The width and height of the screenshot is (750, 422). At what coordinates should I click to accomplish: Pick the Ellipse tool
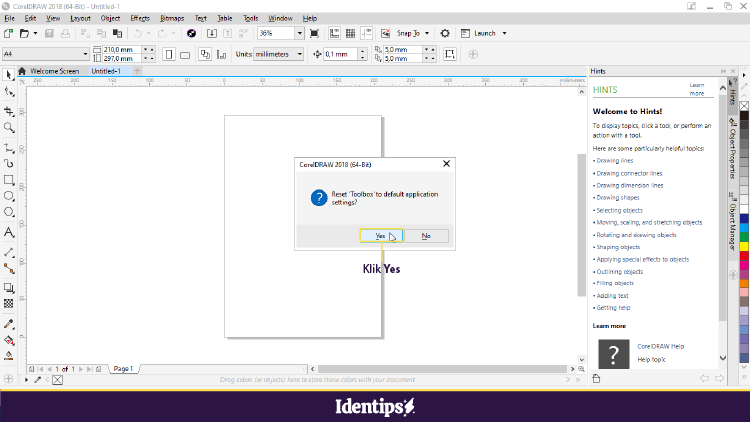(x=9, y=197)
